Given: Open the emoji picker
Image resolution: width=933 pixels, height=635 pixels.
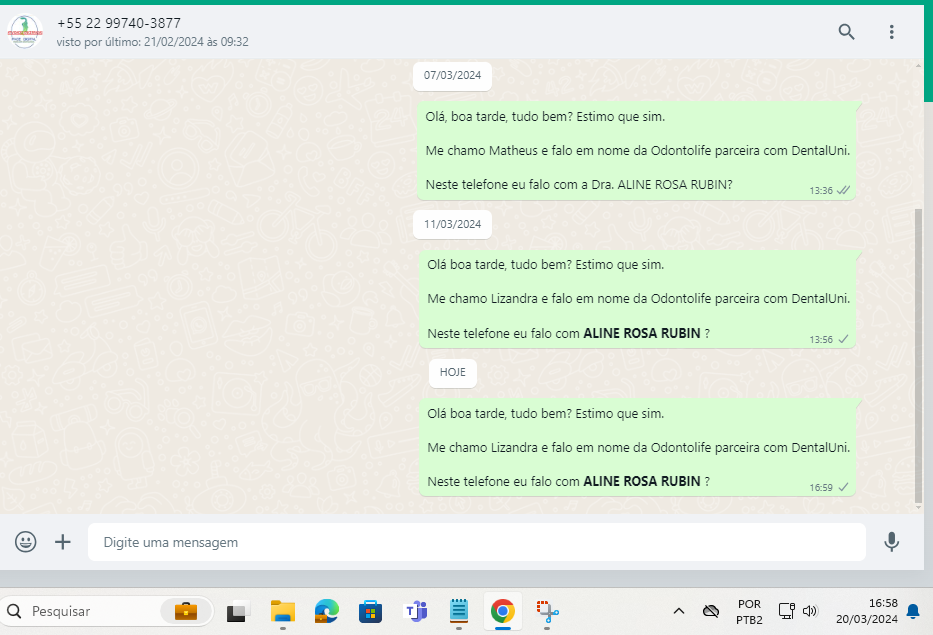Looking at the screenshot, I should (26, 542).
